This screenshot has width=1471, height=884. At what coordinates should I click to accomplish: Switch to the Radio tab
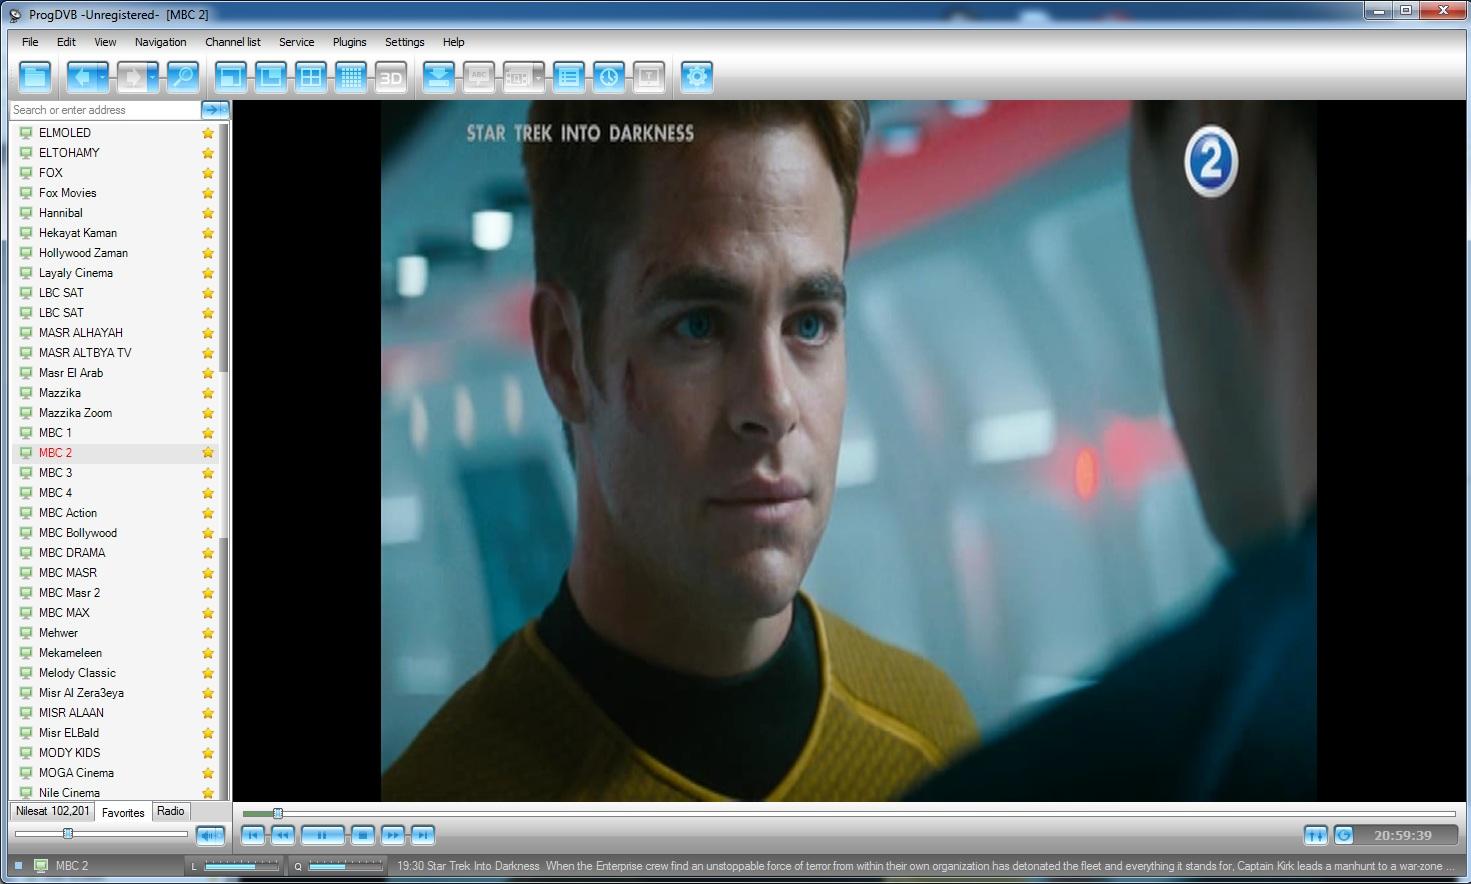pyautogui.click(x=171, y=811)
